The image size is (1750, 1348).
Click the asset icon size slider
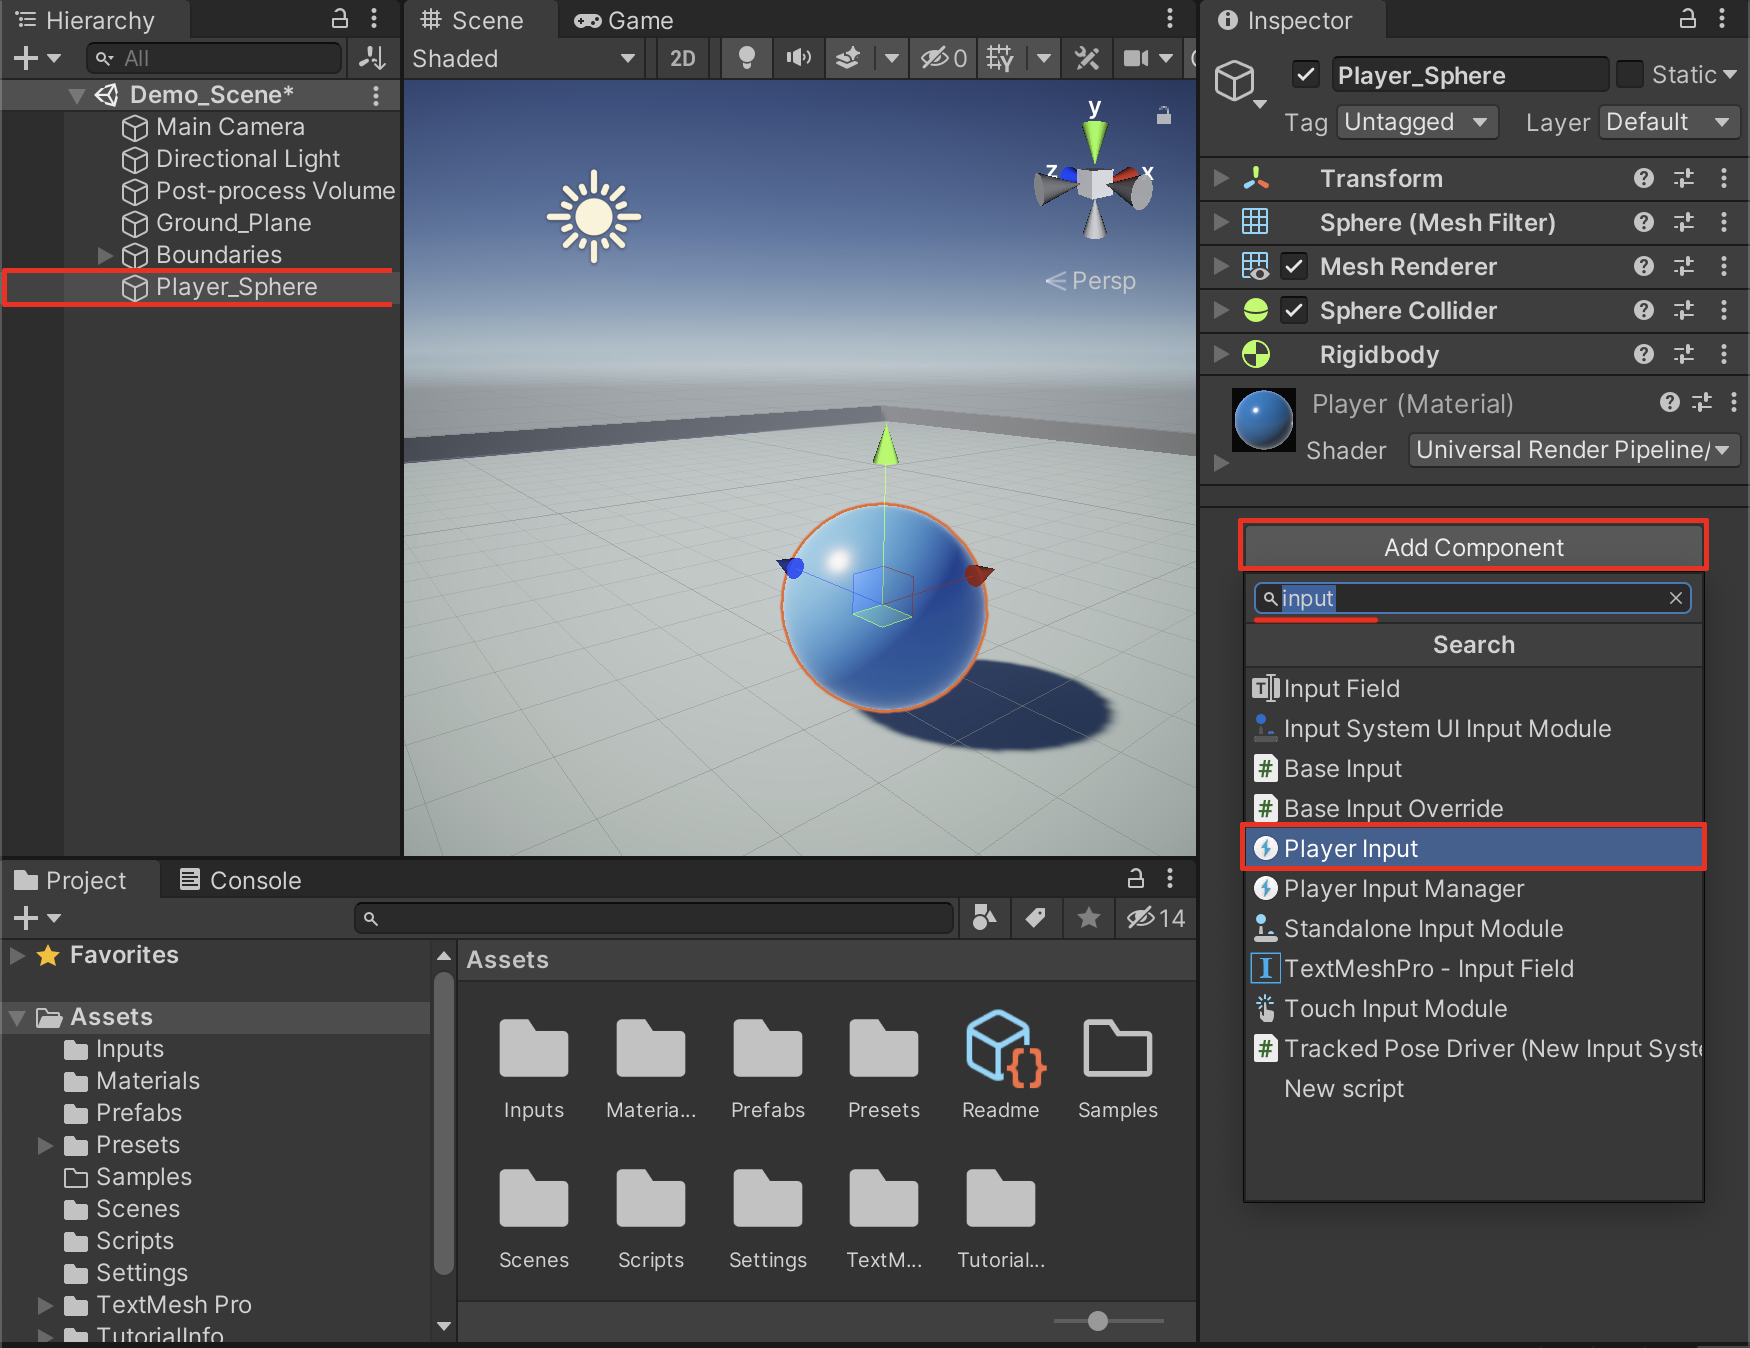tap(1097, 1321)
